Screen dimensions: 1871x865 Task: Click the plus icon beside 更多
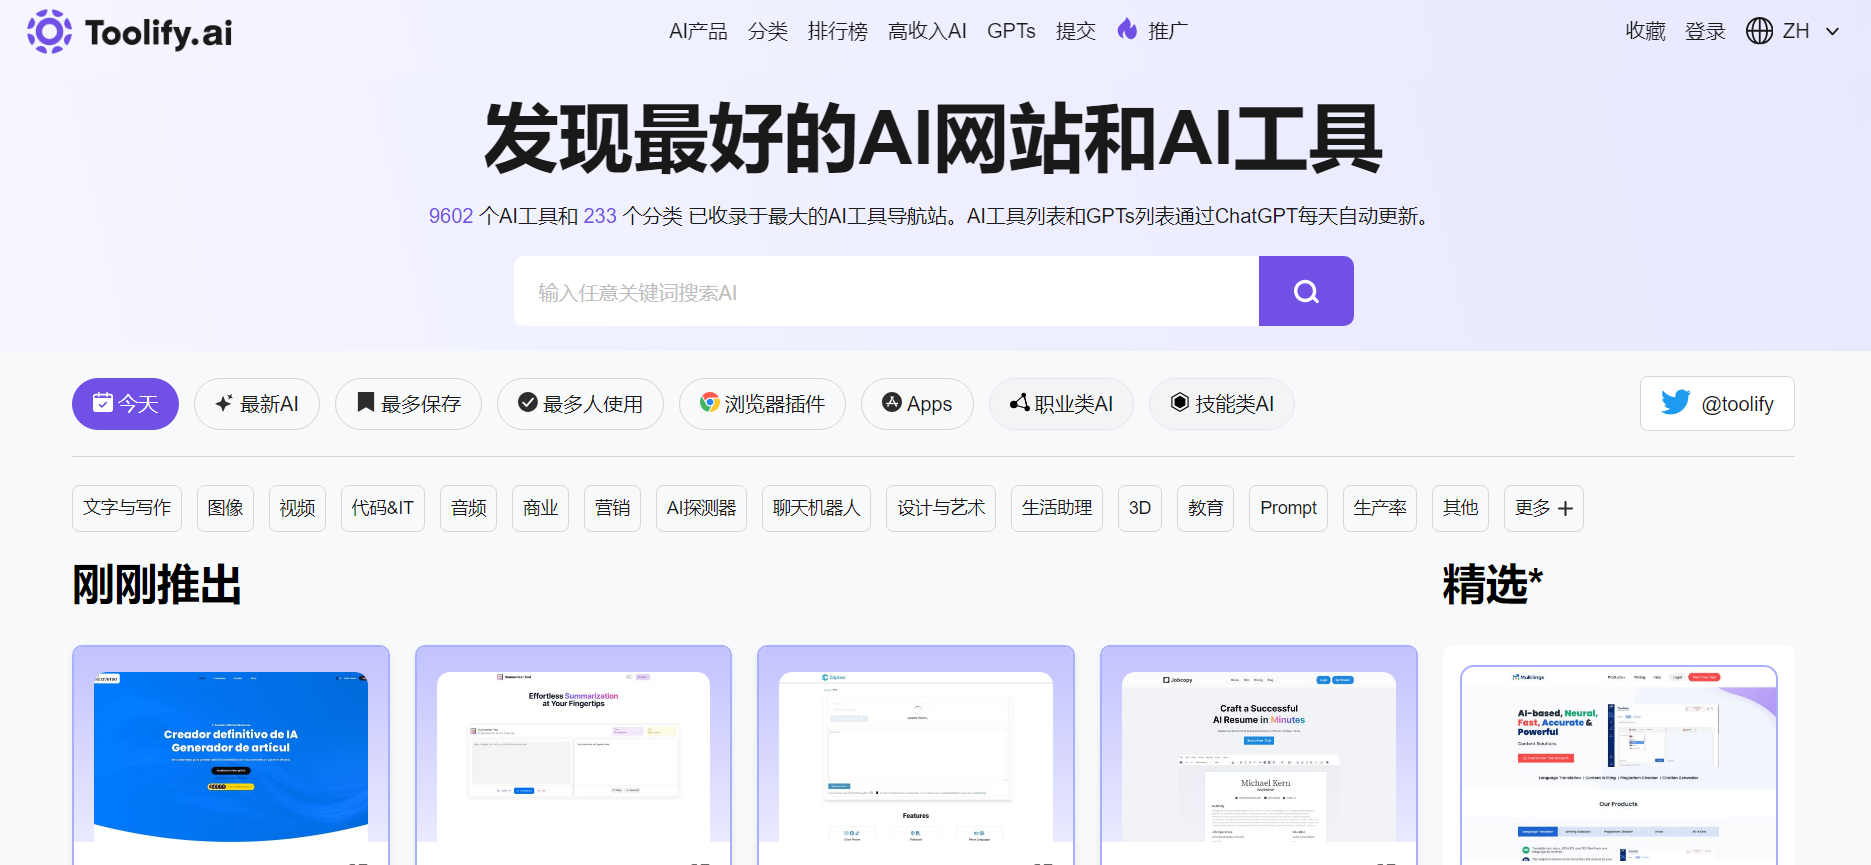[x=1565, y=509]
